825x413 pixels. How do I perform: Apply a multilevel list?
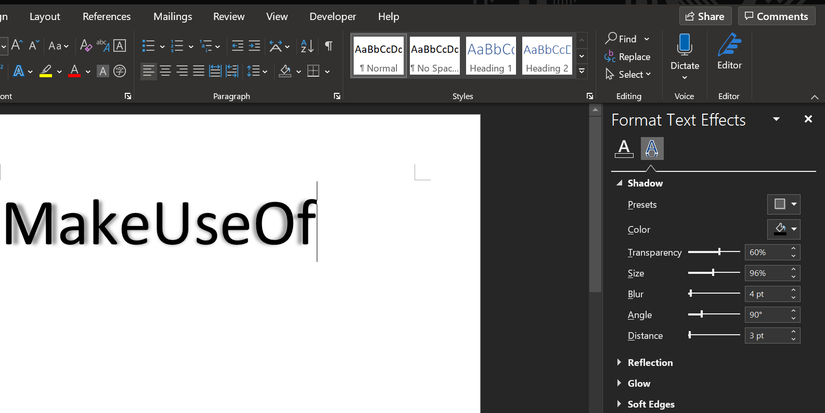pyautogui.click(x=206, y=46)
